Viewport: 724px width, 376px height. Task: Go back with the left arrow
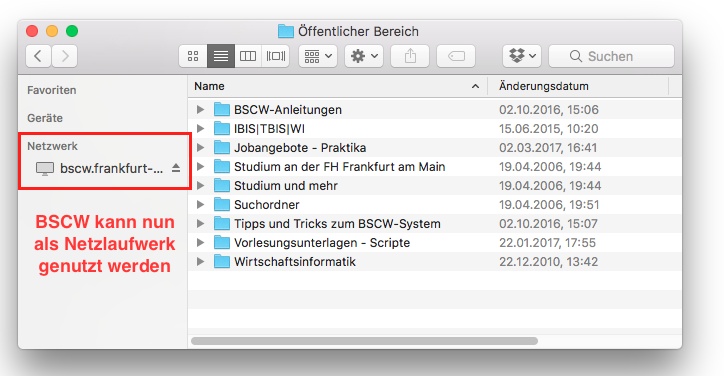38,56
